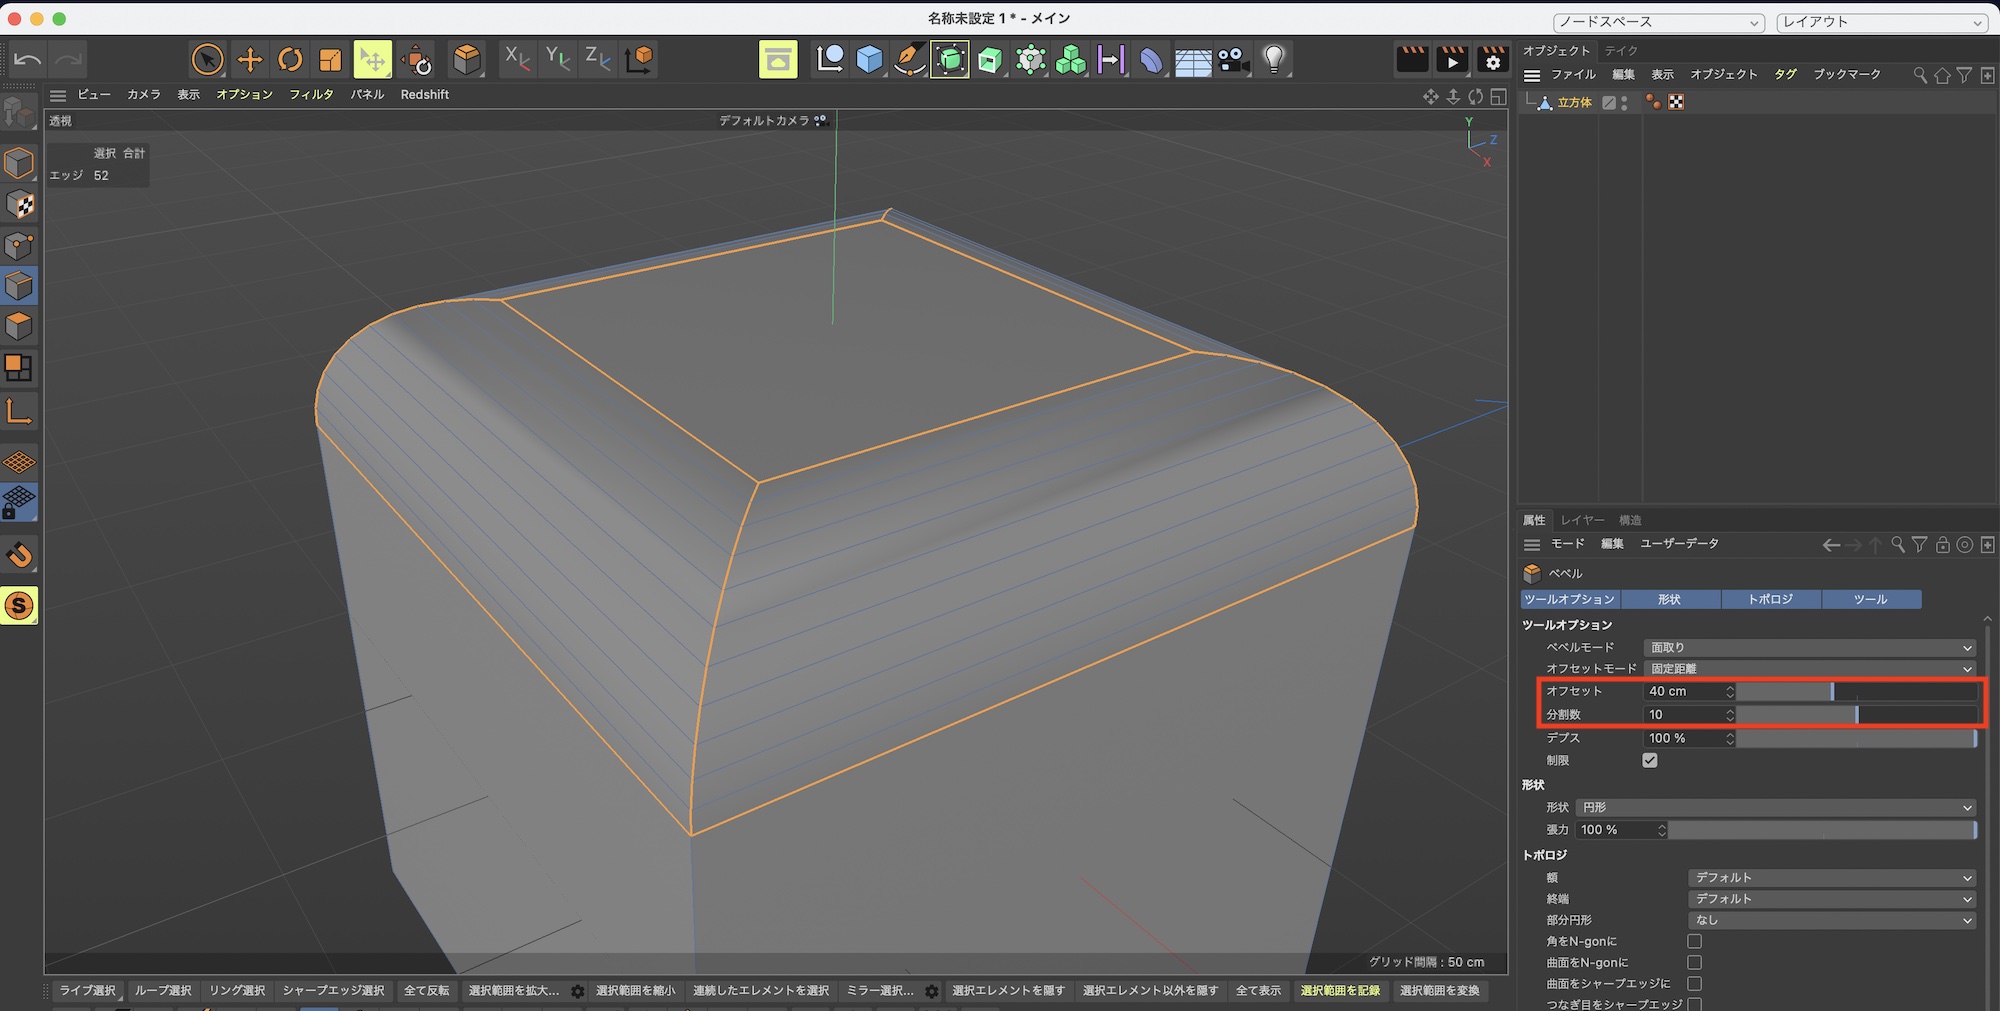Open the 形状 dropdown set to 円形
2000x1011 pixels.
(x=1775, y=808)
